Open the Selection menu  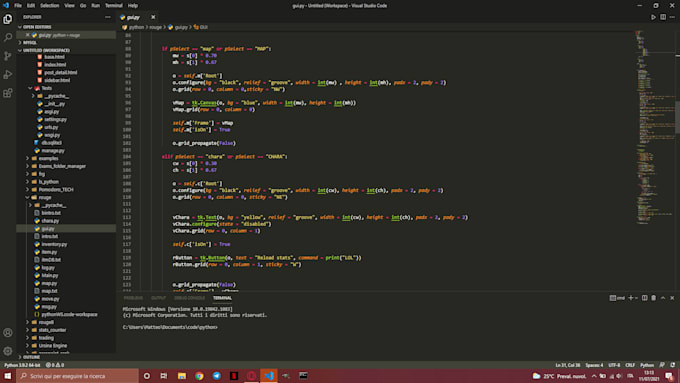pos(49,6)
